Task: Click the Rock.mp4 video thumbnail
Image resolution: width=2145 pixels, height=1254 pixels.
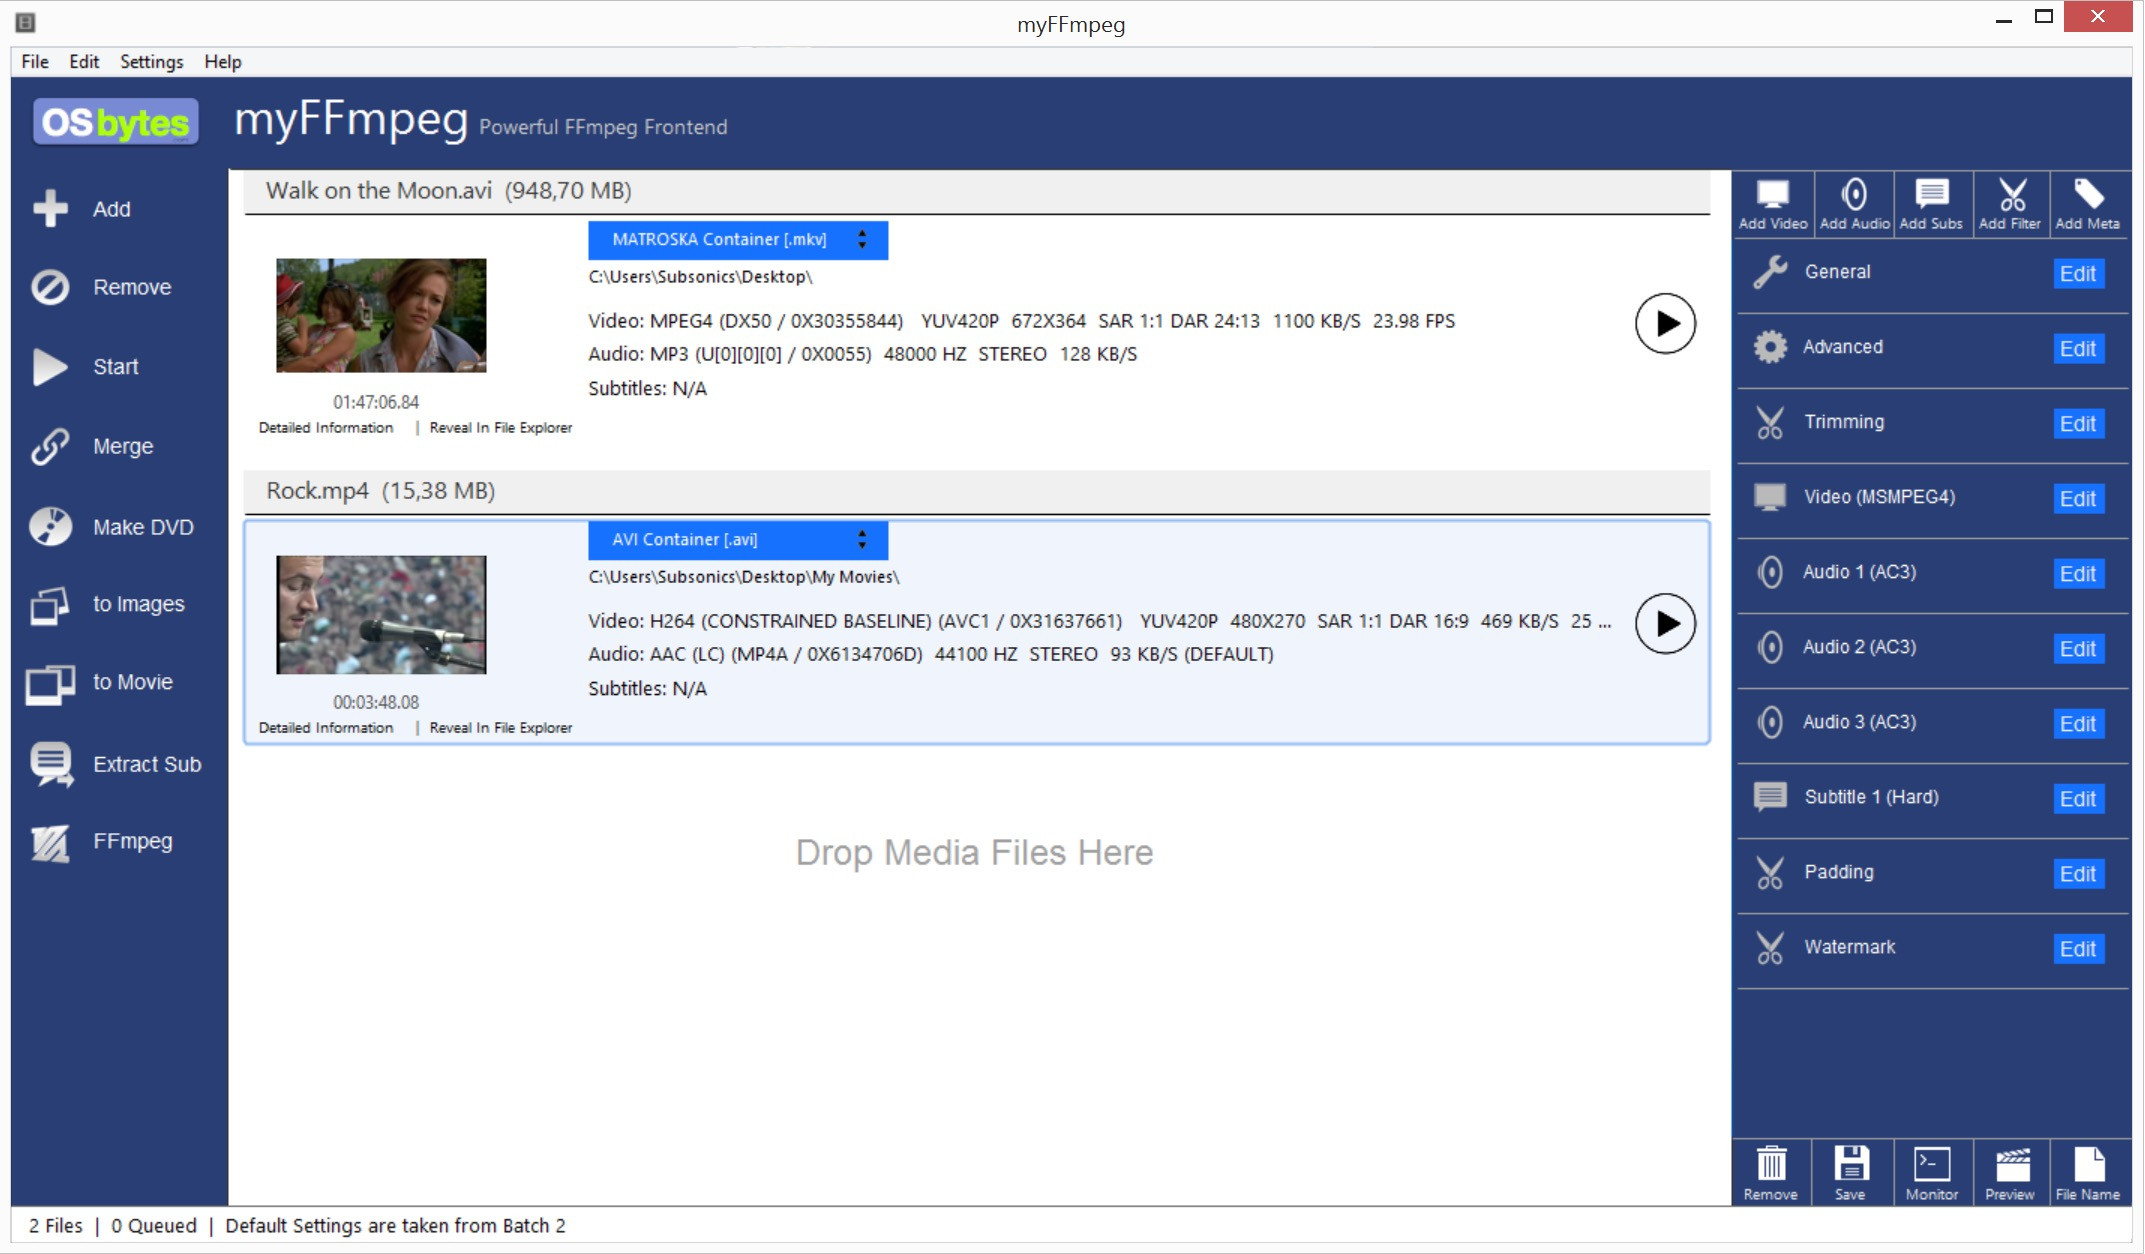Action: pos(381,615)
